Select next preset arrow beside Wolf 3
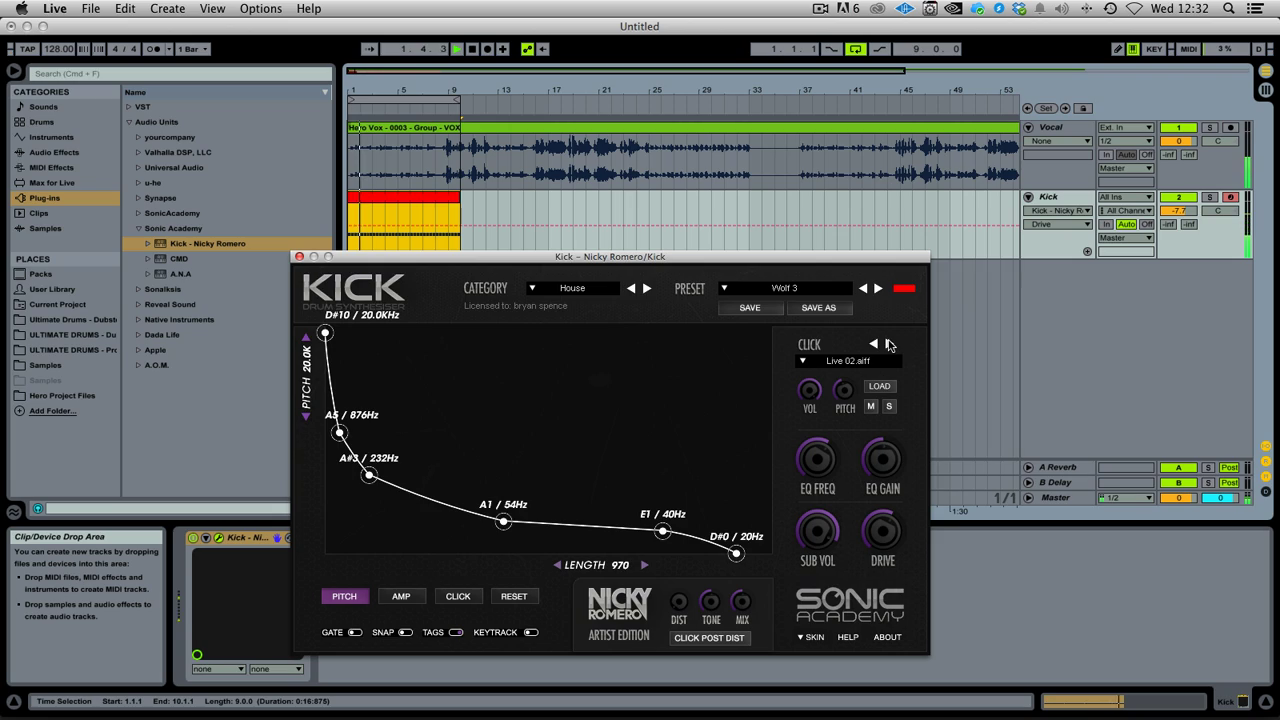This screenshot has width=1280, height=720. 879,288
